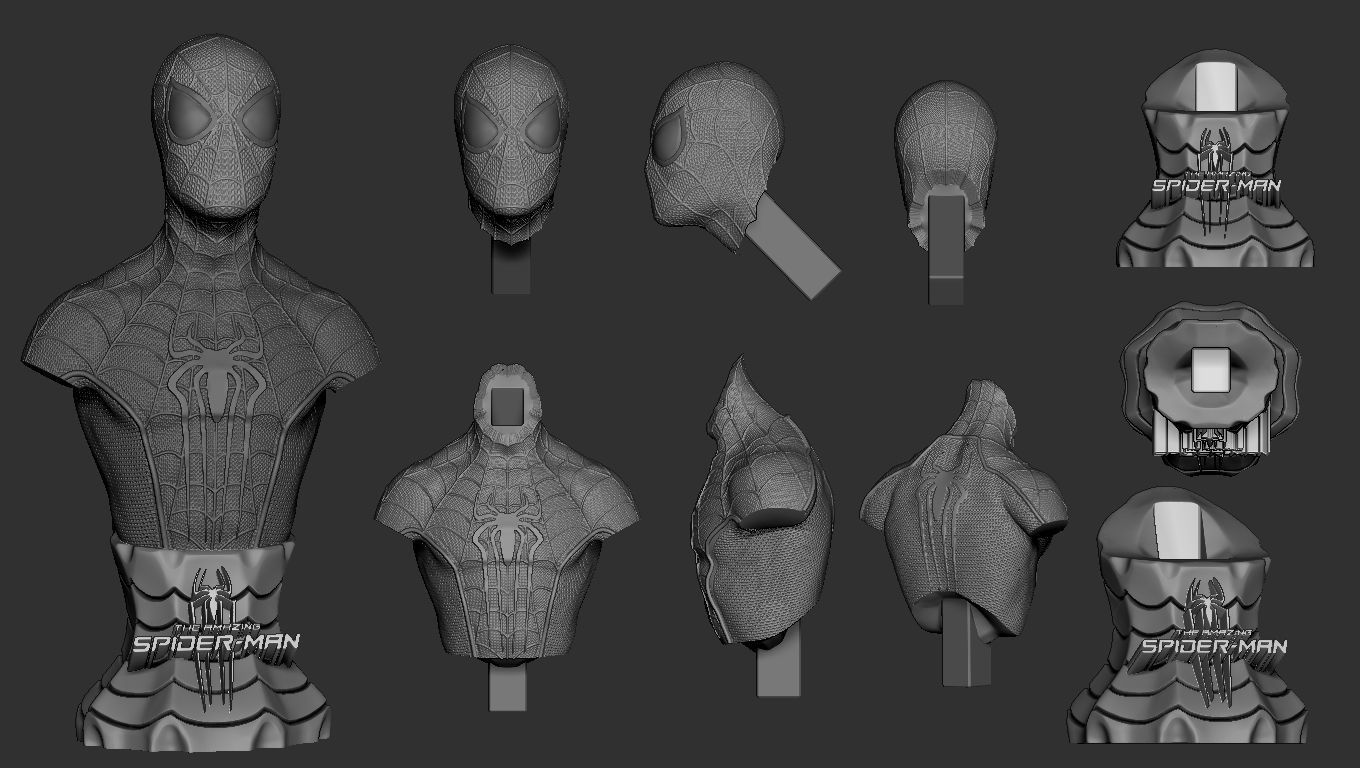Click the rectangular peg under the front-view head
The height and width of the screenshot is (768, 1360).
[x=510, y=265]
